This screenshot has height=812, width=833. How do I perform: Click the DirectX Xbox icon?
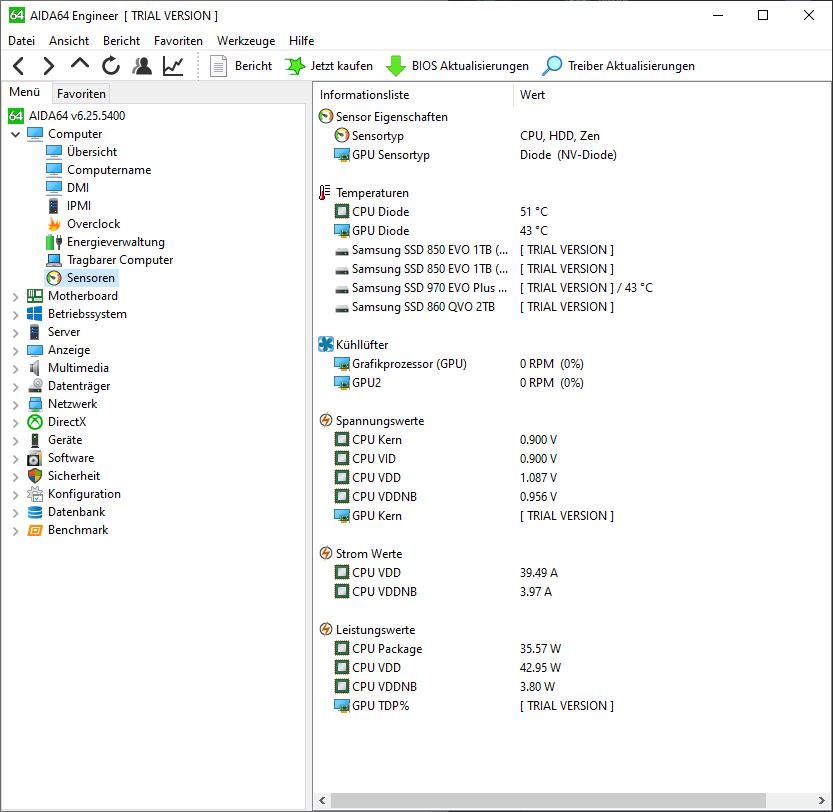click(x=35, y=422)
